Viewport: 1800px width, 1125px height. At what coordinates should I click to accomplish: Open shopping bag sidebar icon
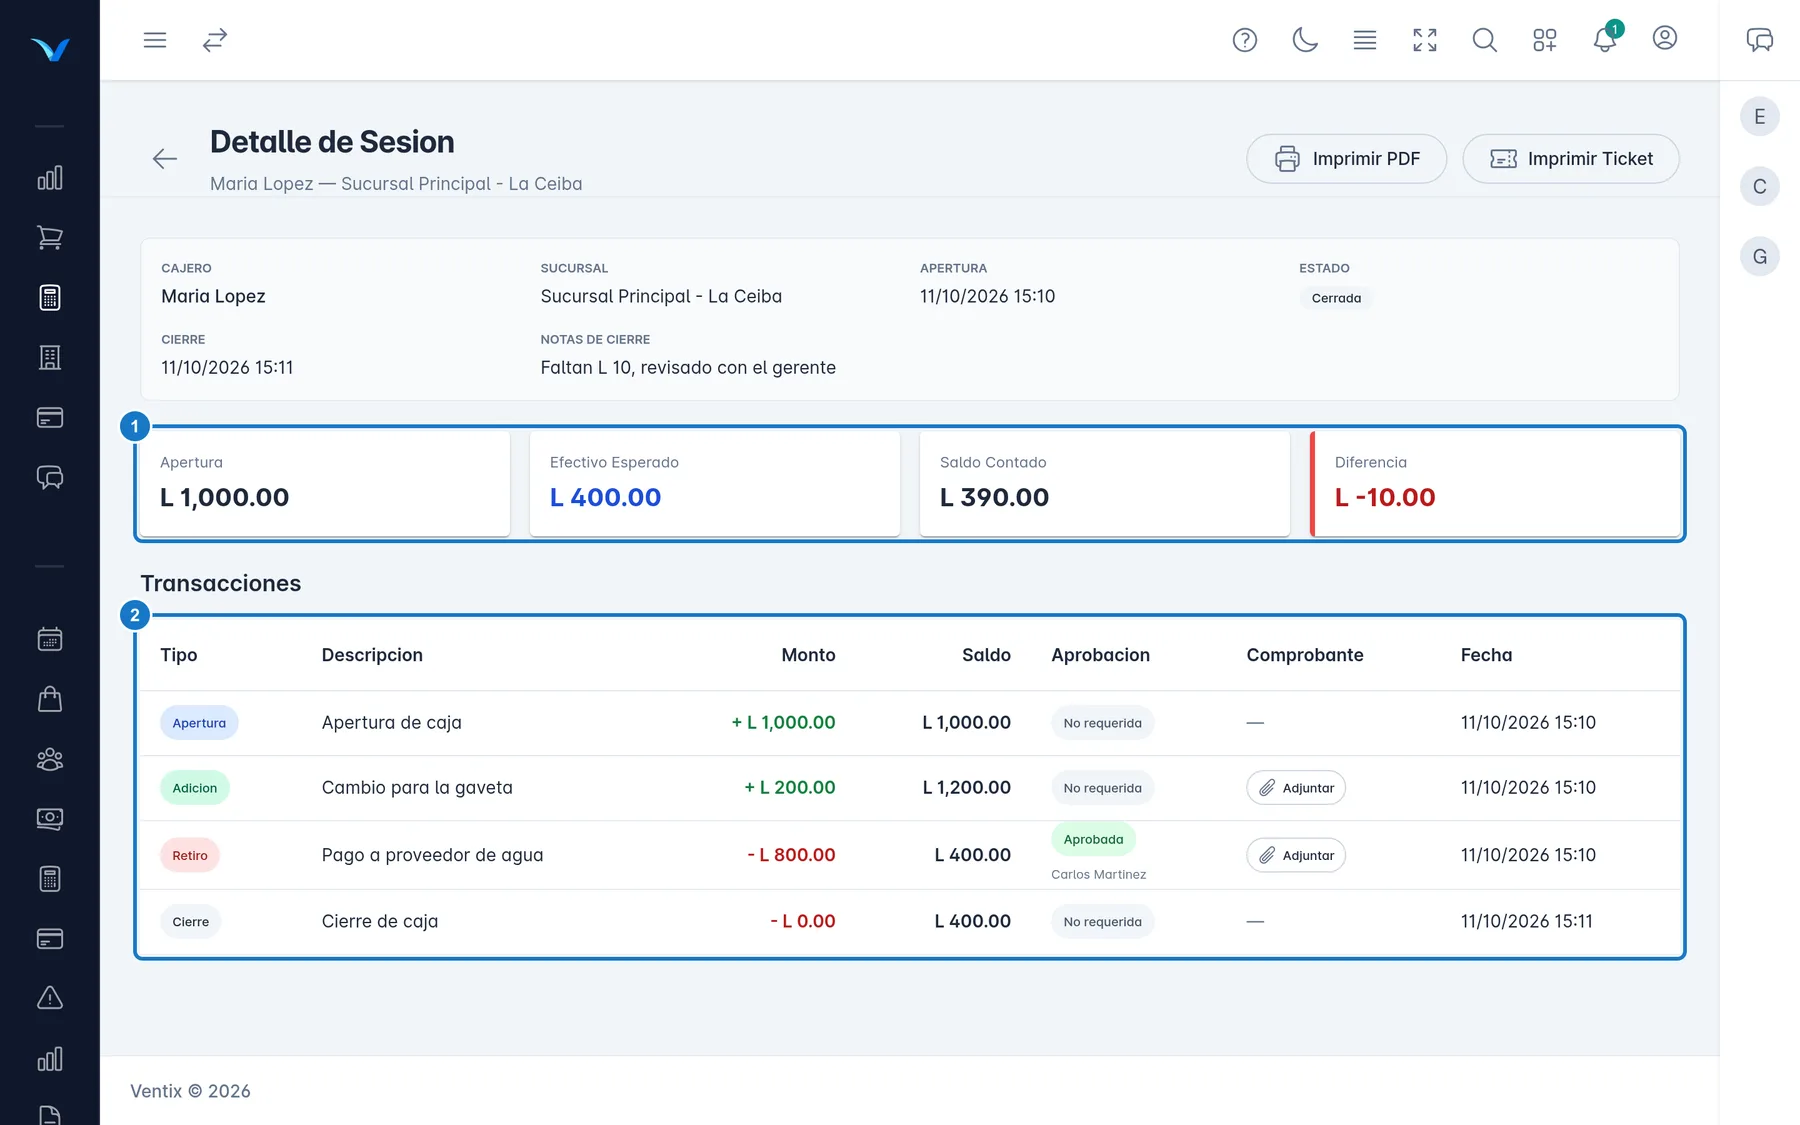[x=50, y=699]
